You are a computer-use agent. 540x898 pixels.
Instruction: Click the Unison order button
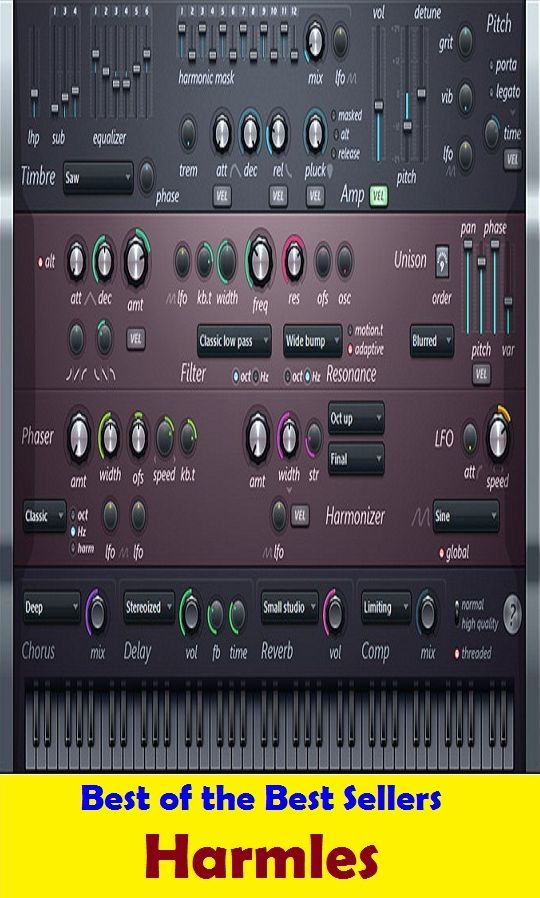[442, 262]
